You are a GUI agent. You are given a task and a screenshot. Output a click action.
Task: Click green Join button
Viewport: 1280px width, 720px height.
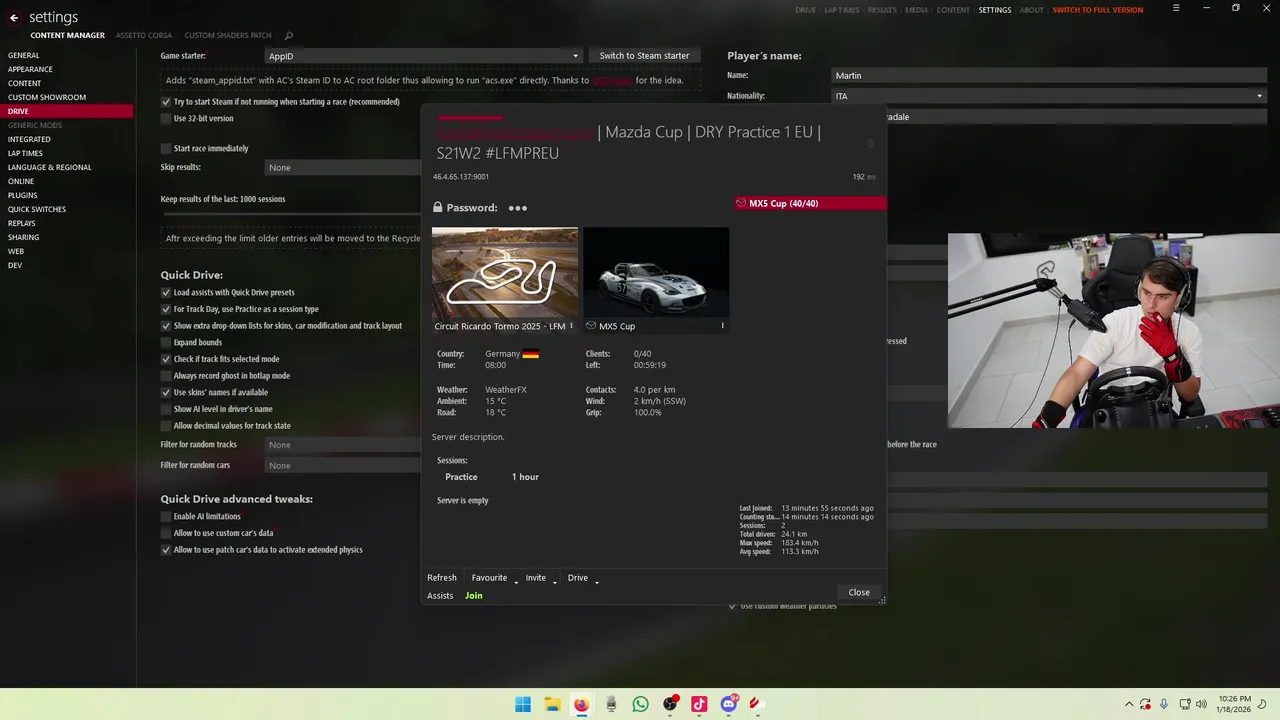pos(474,596)
